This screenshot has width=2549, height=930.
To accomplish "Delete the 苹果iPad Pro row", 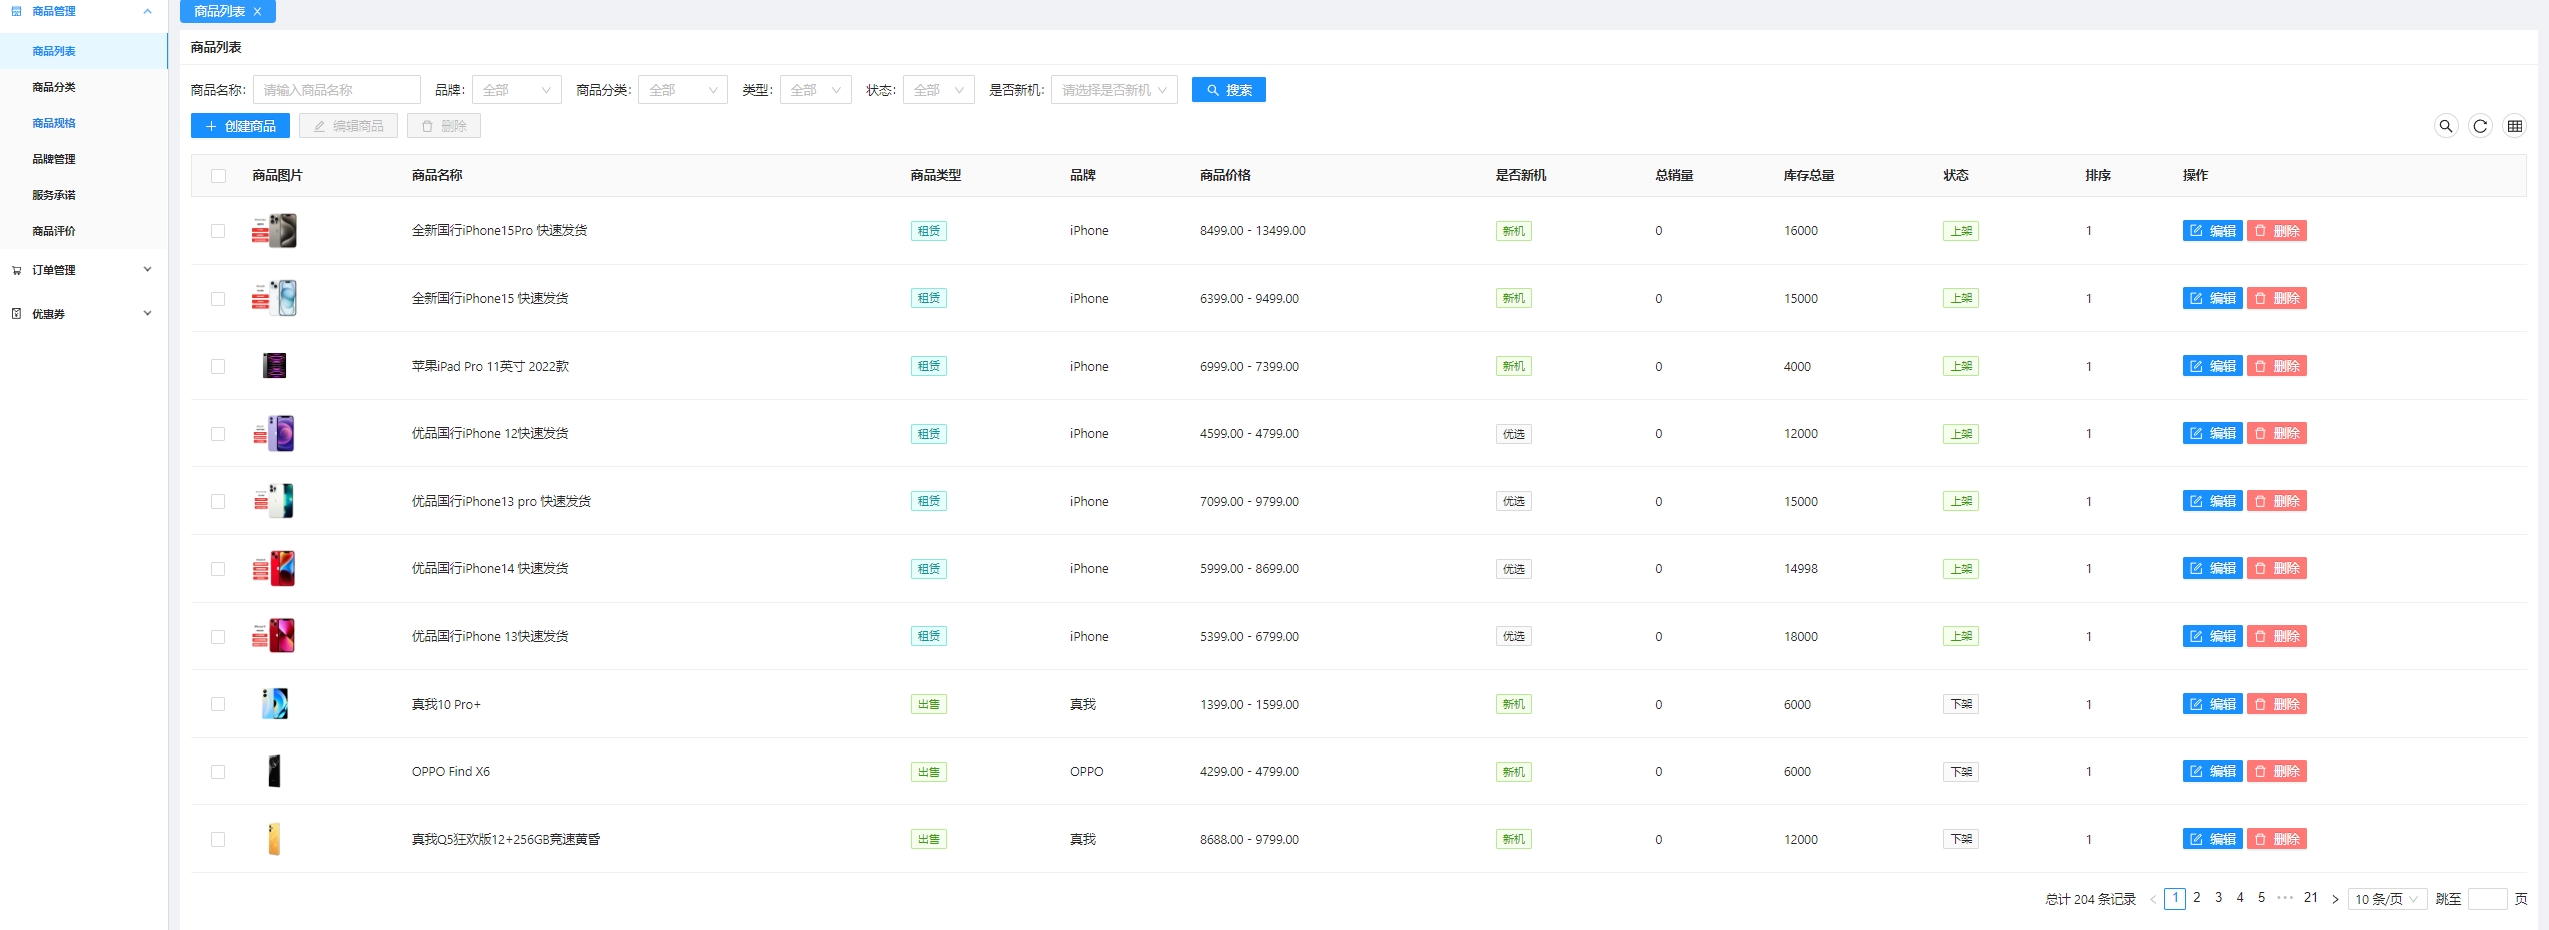I will [x=2276, y=366].
